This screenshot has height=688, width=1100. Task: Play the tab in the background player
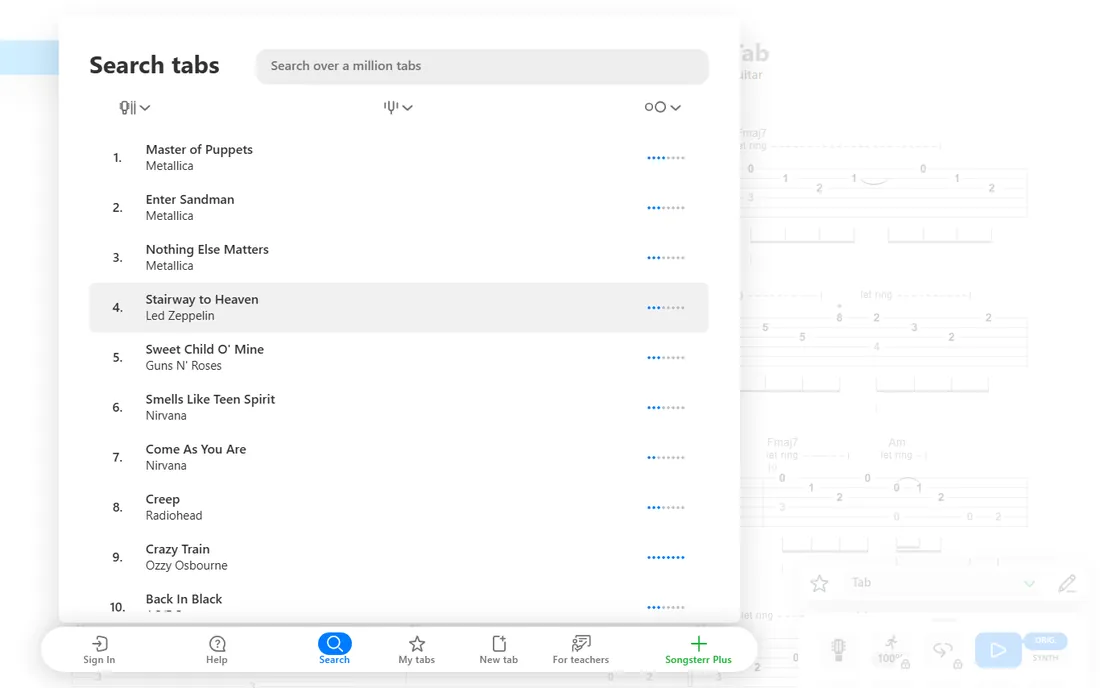[x=998, y=650]
